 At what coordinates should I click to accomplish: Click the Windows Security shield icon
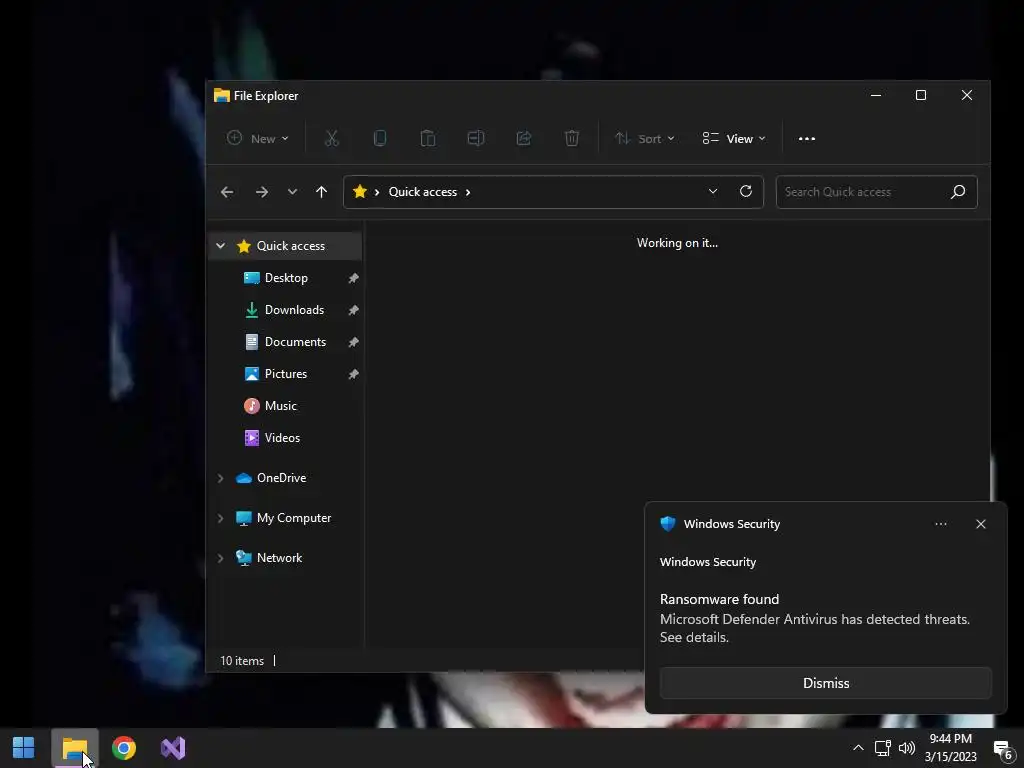click(x=667, y=524)
